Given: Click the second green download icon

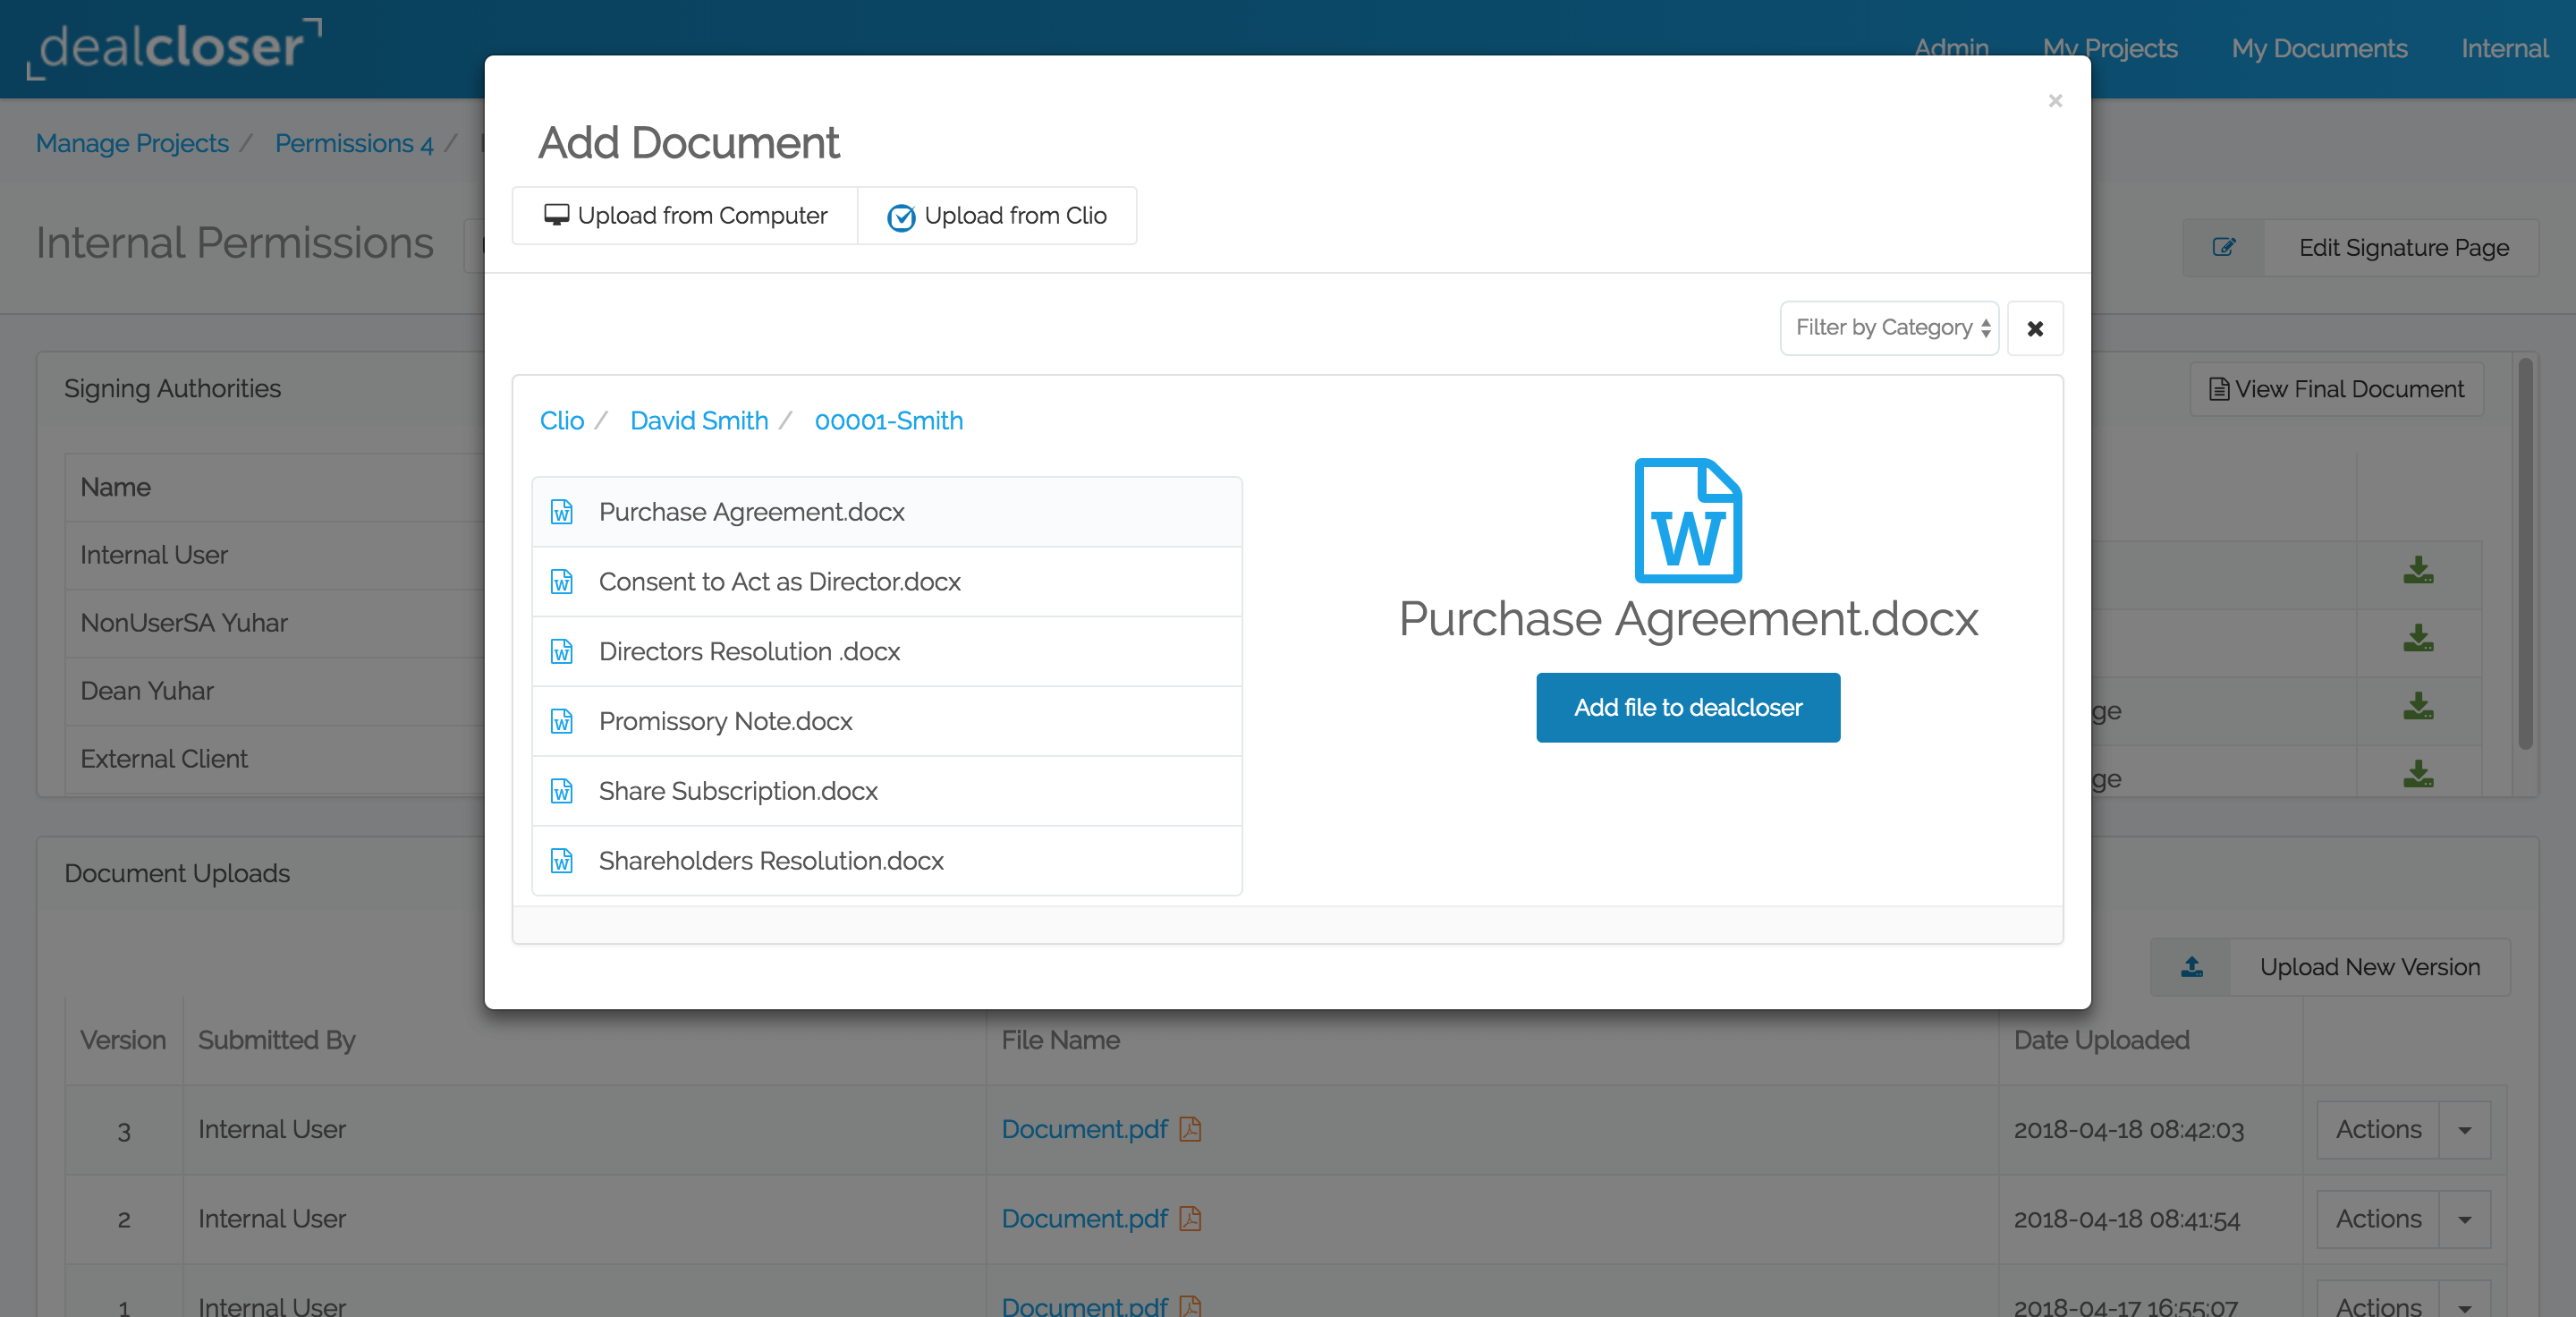Looking at the screenshot, I should pos(2418,638).
